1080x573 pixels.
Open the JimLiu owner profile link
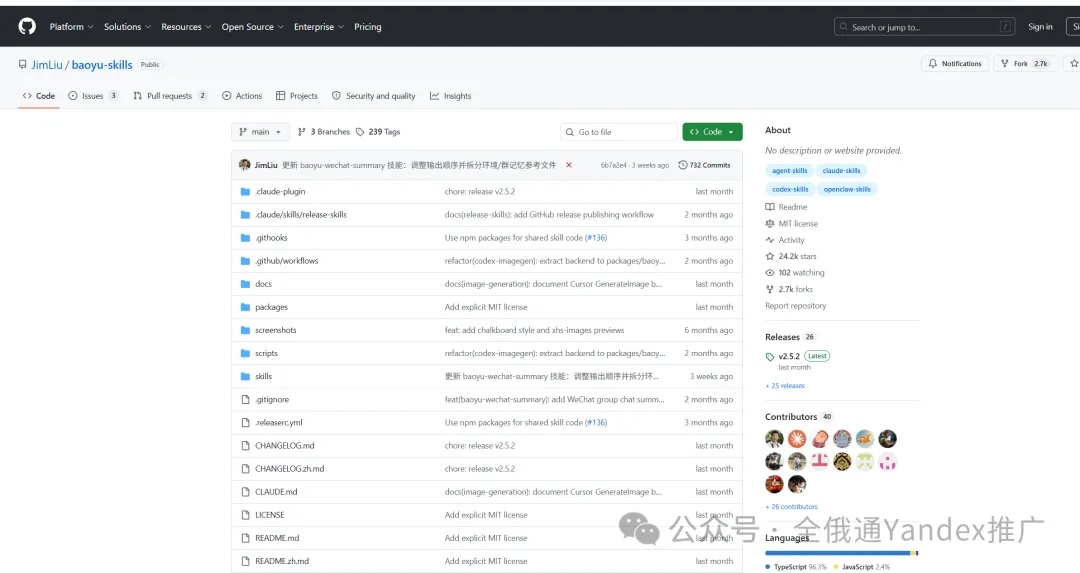[x=47, y=65]
